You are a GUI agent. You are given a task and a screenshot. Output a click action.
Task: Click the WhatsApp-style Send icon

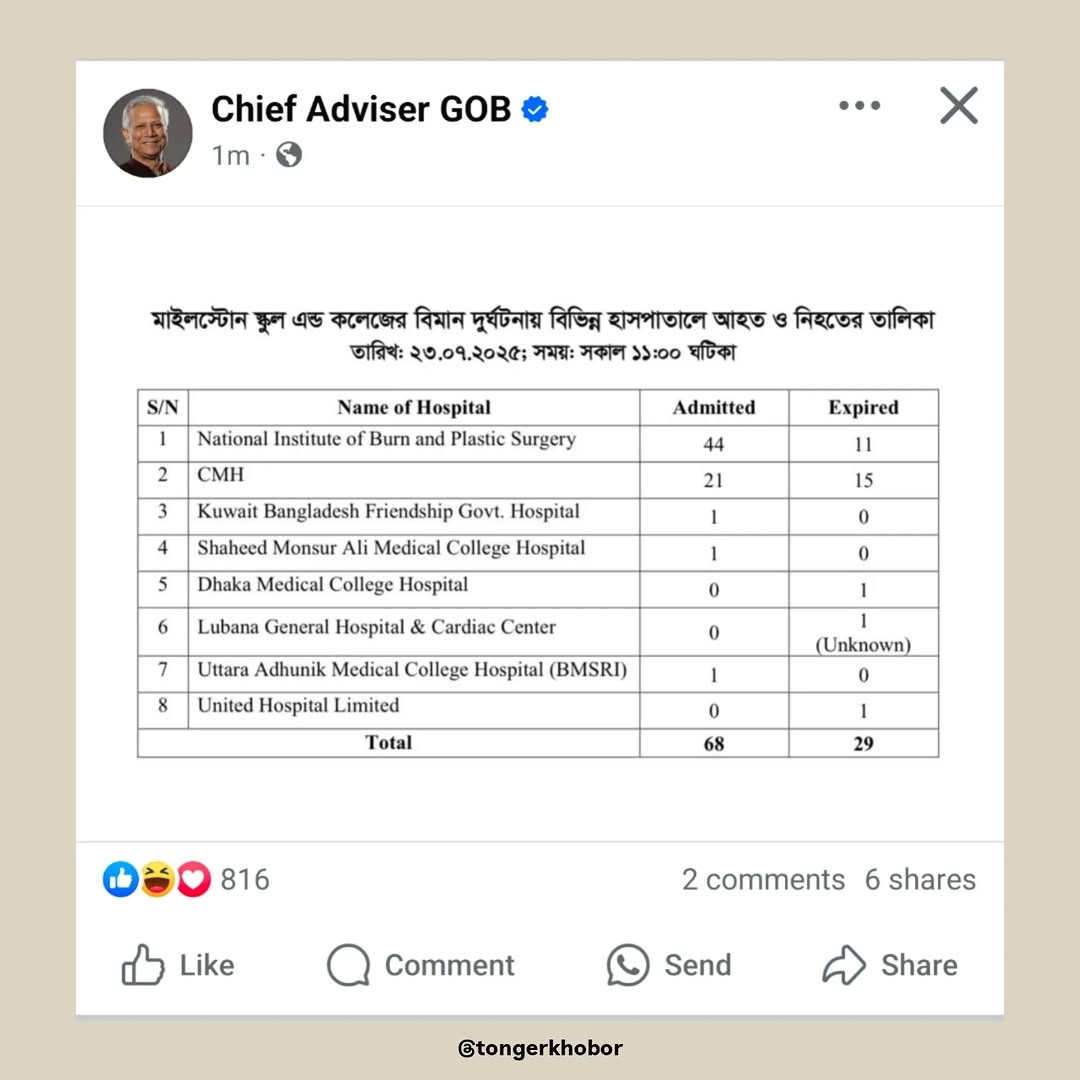pyautogui.click(x=625, y=965)
